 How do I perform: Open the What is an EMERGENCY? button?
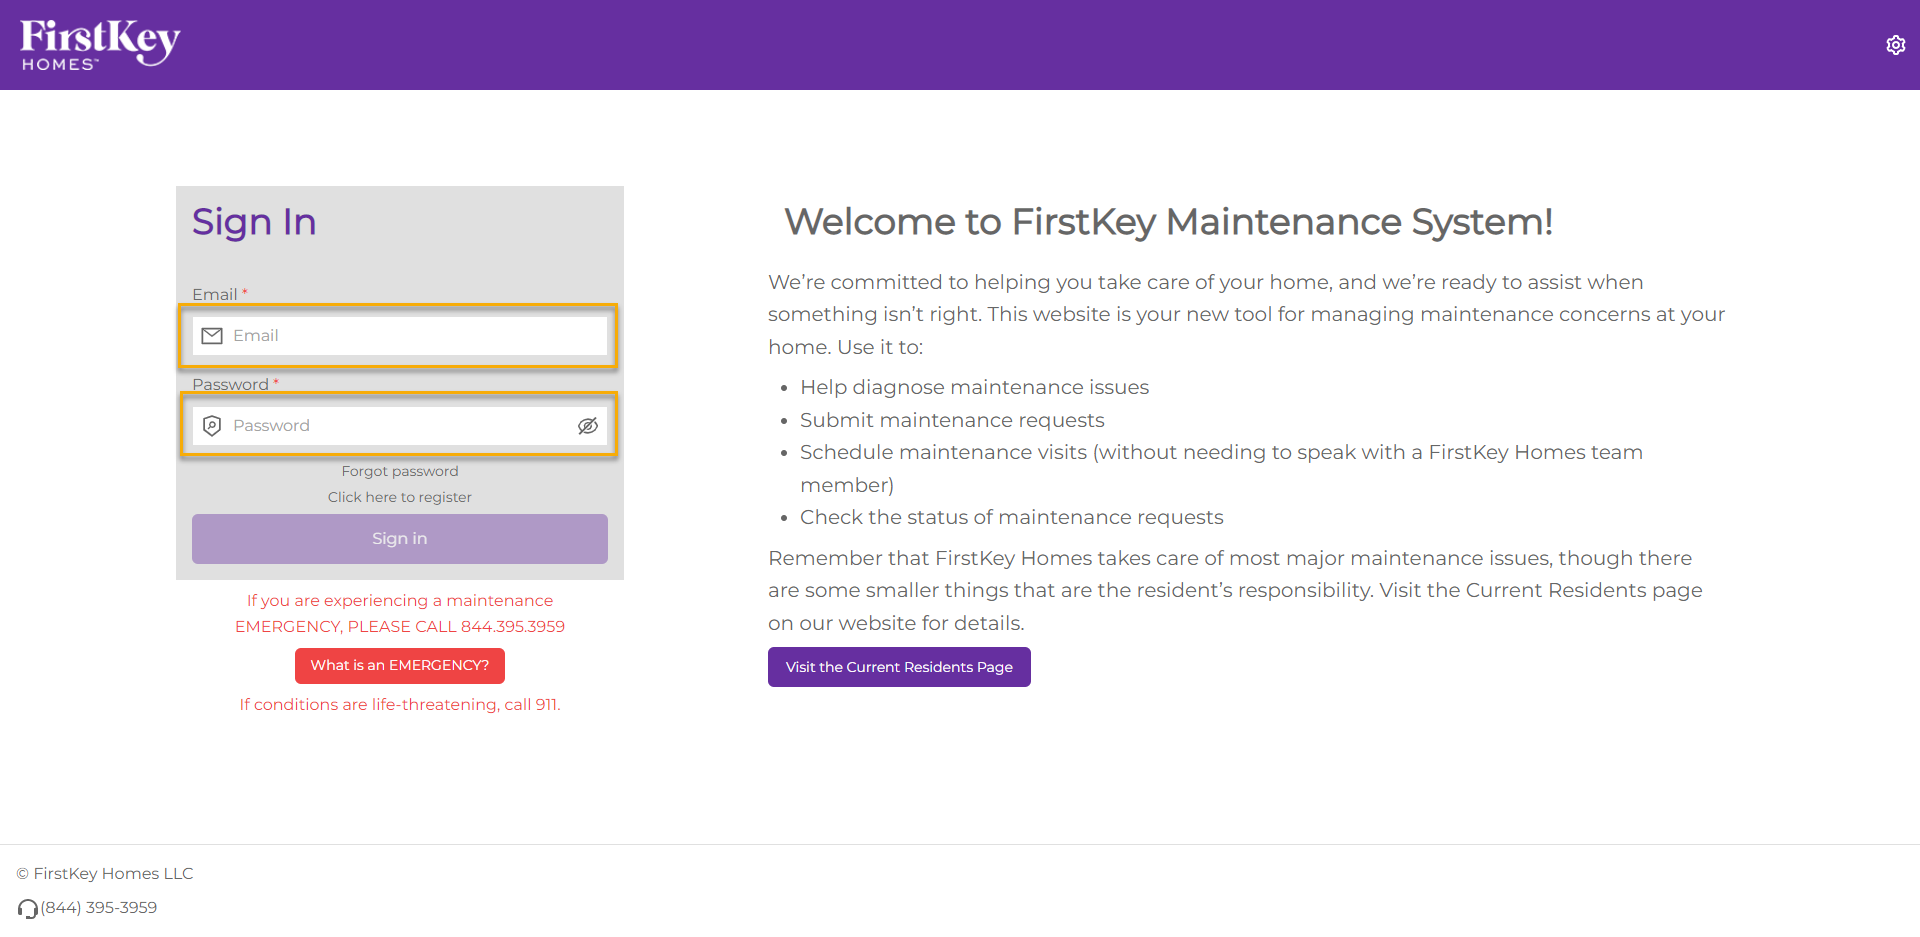(400, 666)
